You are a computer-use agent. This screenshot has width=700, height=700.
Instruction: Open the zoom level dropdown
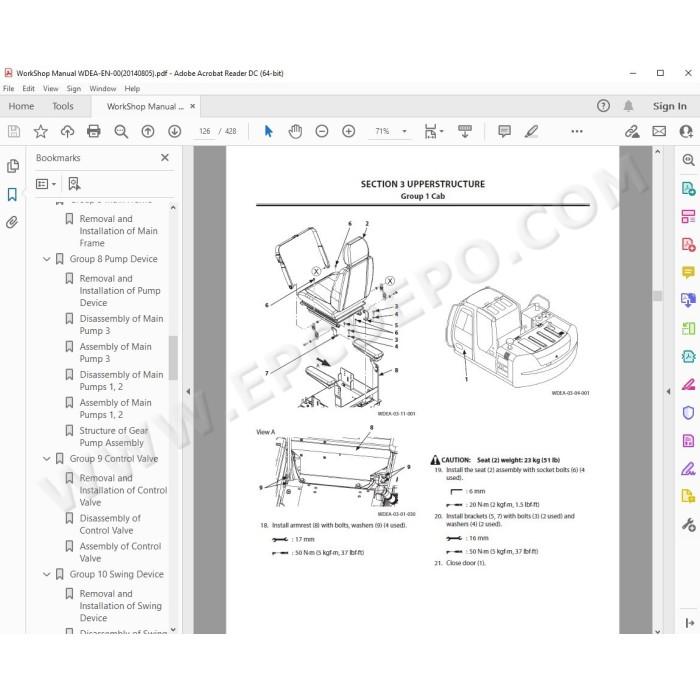(x=404, y=131)
